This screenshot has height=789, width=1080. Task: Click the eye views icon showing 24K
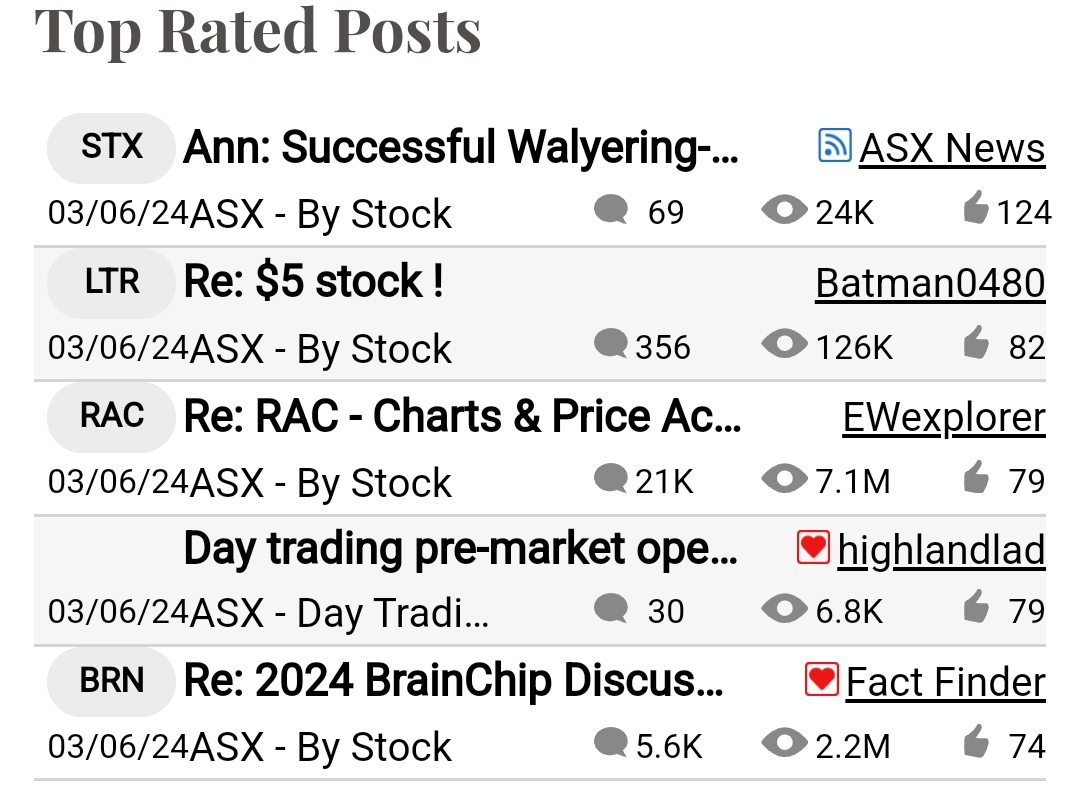pyautogui.click(x=784, y=209)
